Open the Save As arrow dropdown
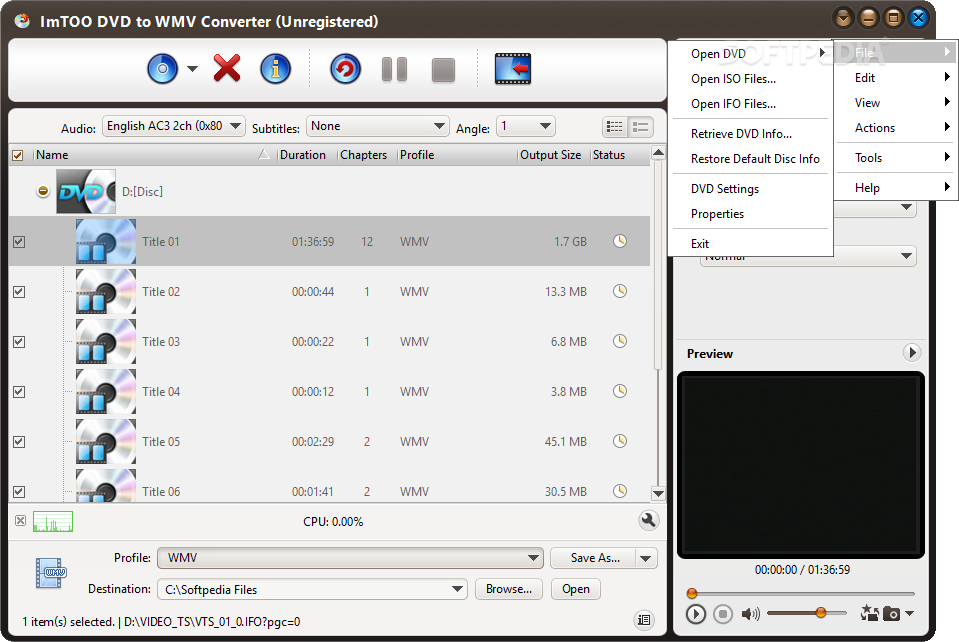Image resolution: width=959 pixels, height=642 pixels. tap(646, 558)
